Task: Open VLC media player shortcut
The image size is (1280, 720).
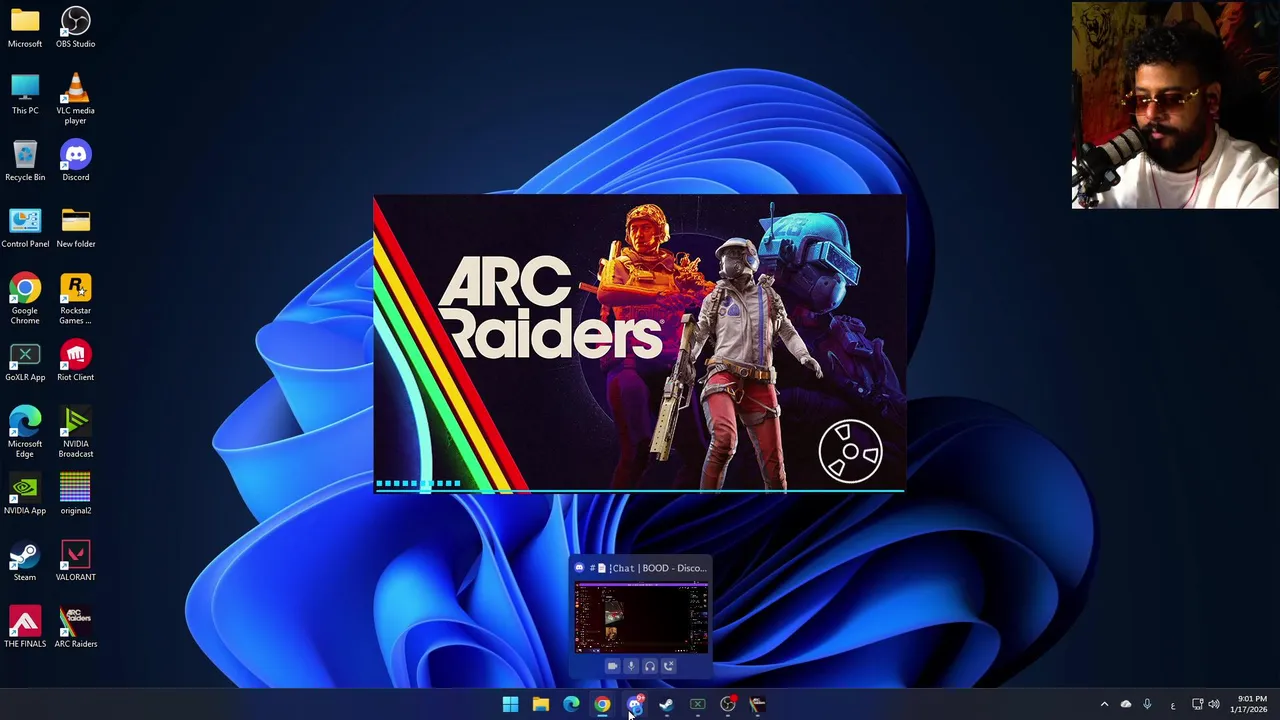Action: (x=75, y=98)
